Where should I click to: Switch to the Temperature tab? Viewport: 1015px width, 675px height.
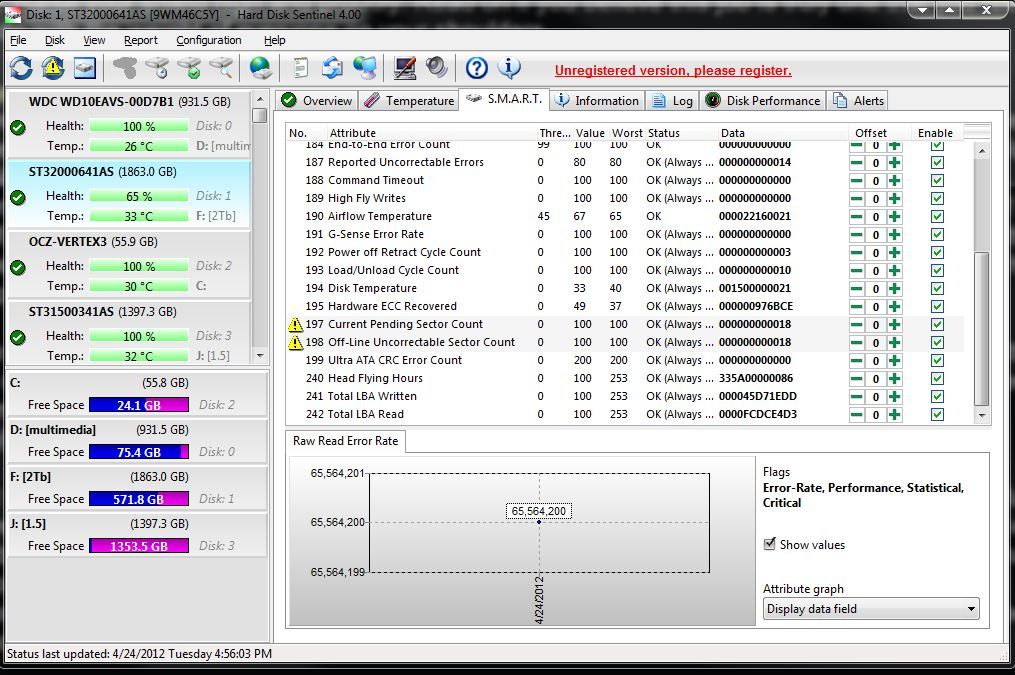pyautogui.click(x=409, y=100)
